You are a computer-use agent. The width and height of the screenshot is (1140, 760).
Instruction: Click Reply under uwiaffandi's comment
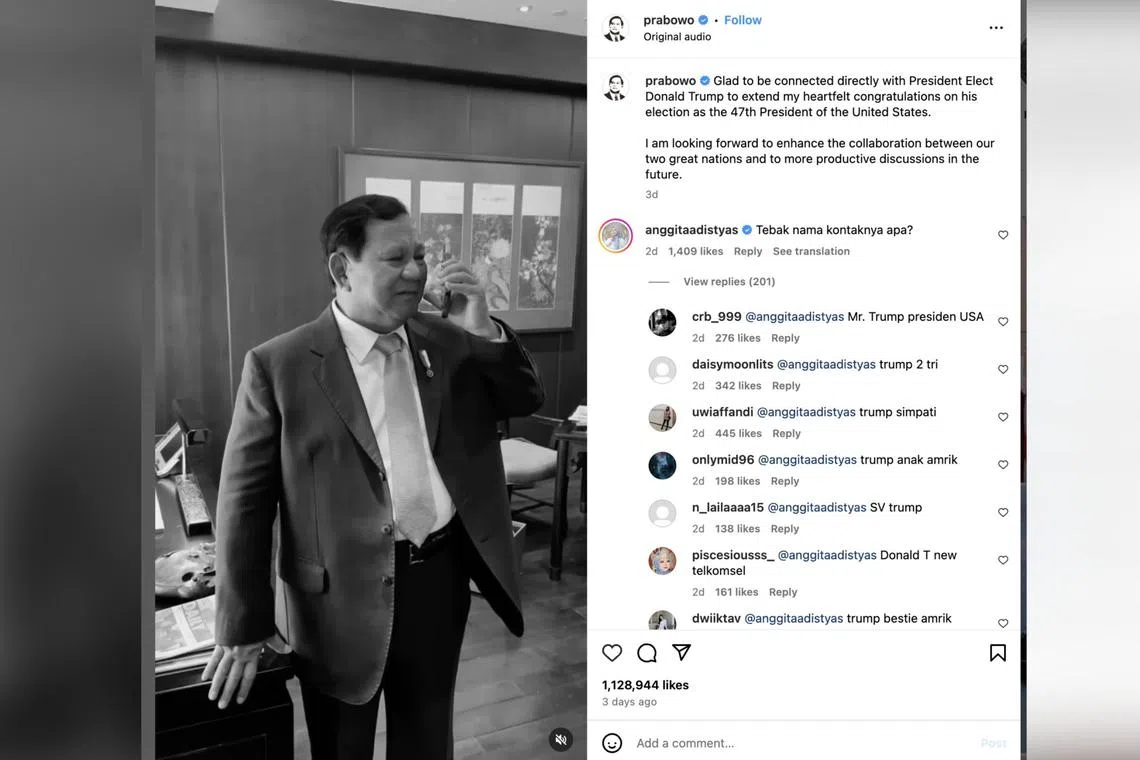point(786,433)
